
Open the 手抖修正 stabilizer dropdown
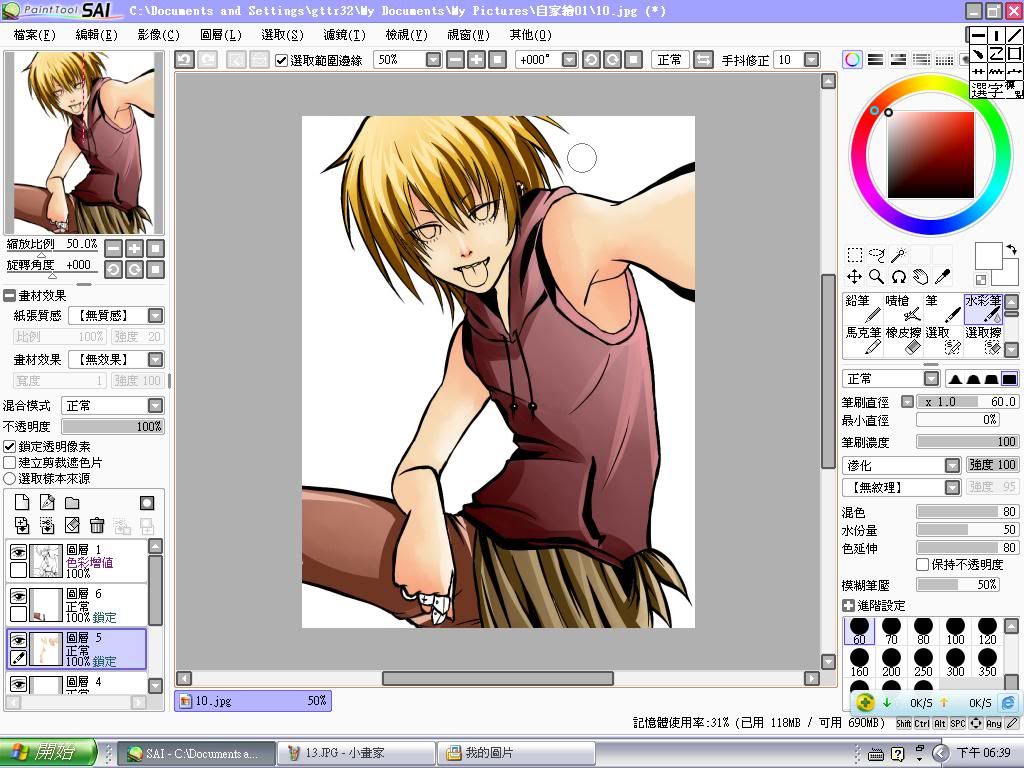pos(811,60)
